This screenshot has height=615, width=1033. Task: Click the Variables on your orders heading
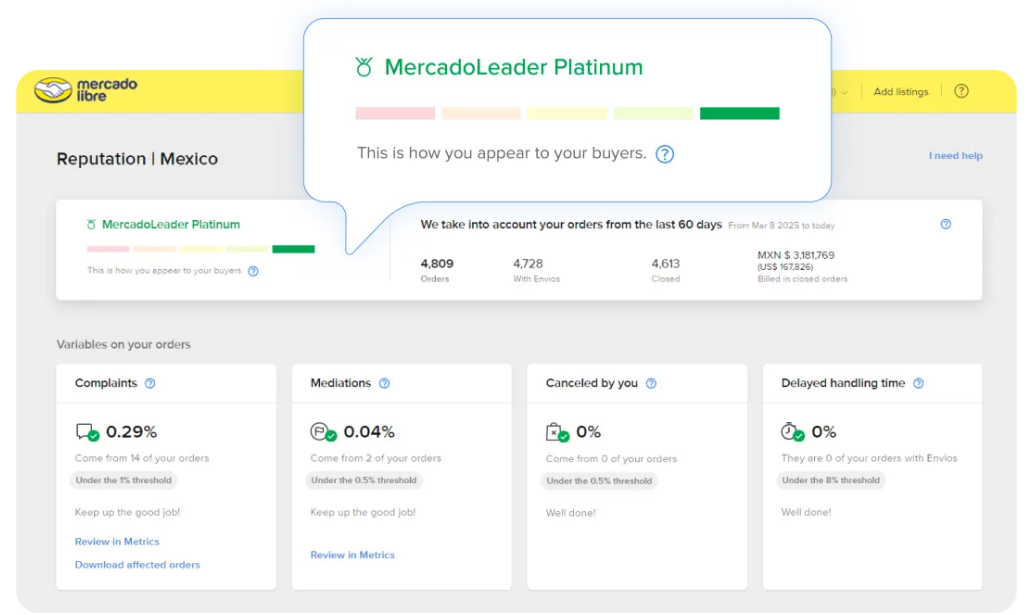[x=124, y=344]
